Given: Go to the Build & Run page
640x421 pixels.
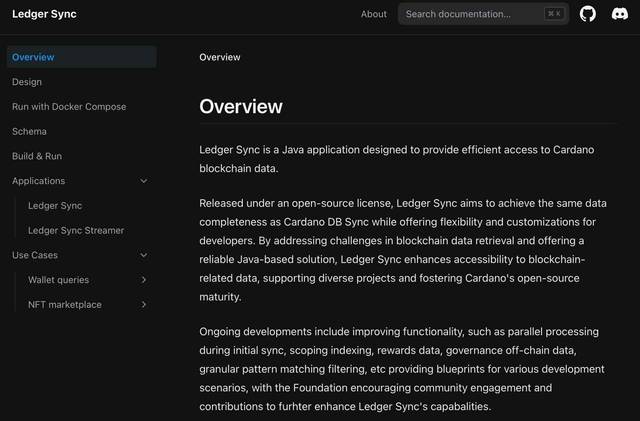Looking at the screenshot, I should 37,156.
